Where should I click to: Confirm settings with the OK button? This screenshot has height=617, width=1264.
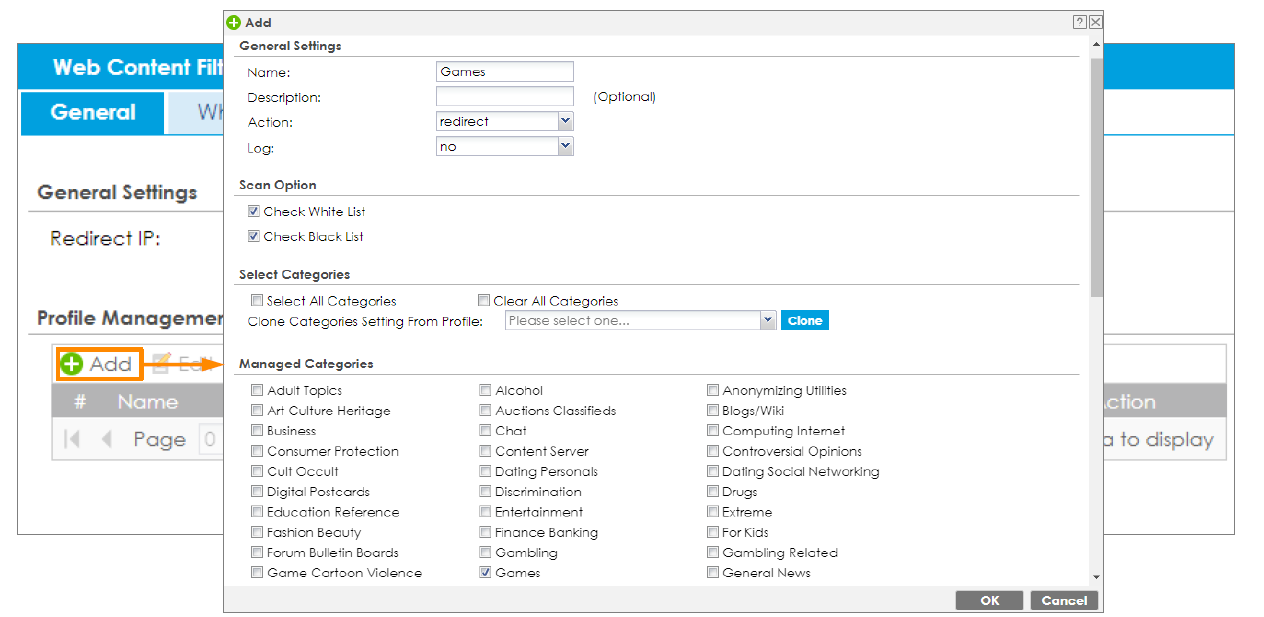pos(989,600)
